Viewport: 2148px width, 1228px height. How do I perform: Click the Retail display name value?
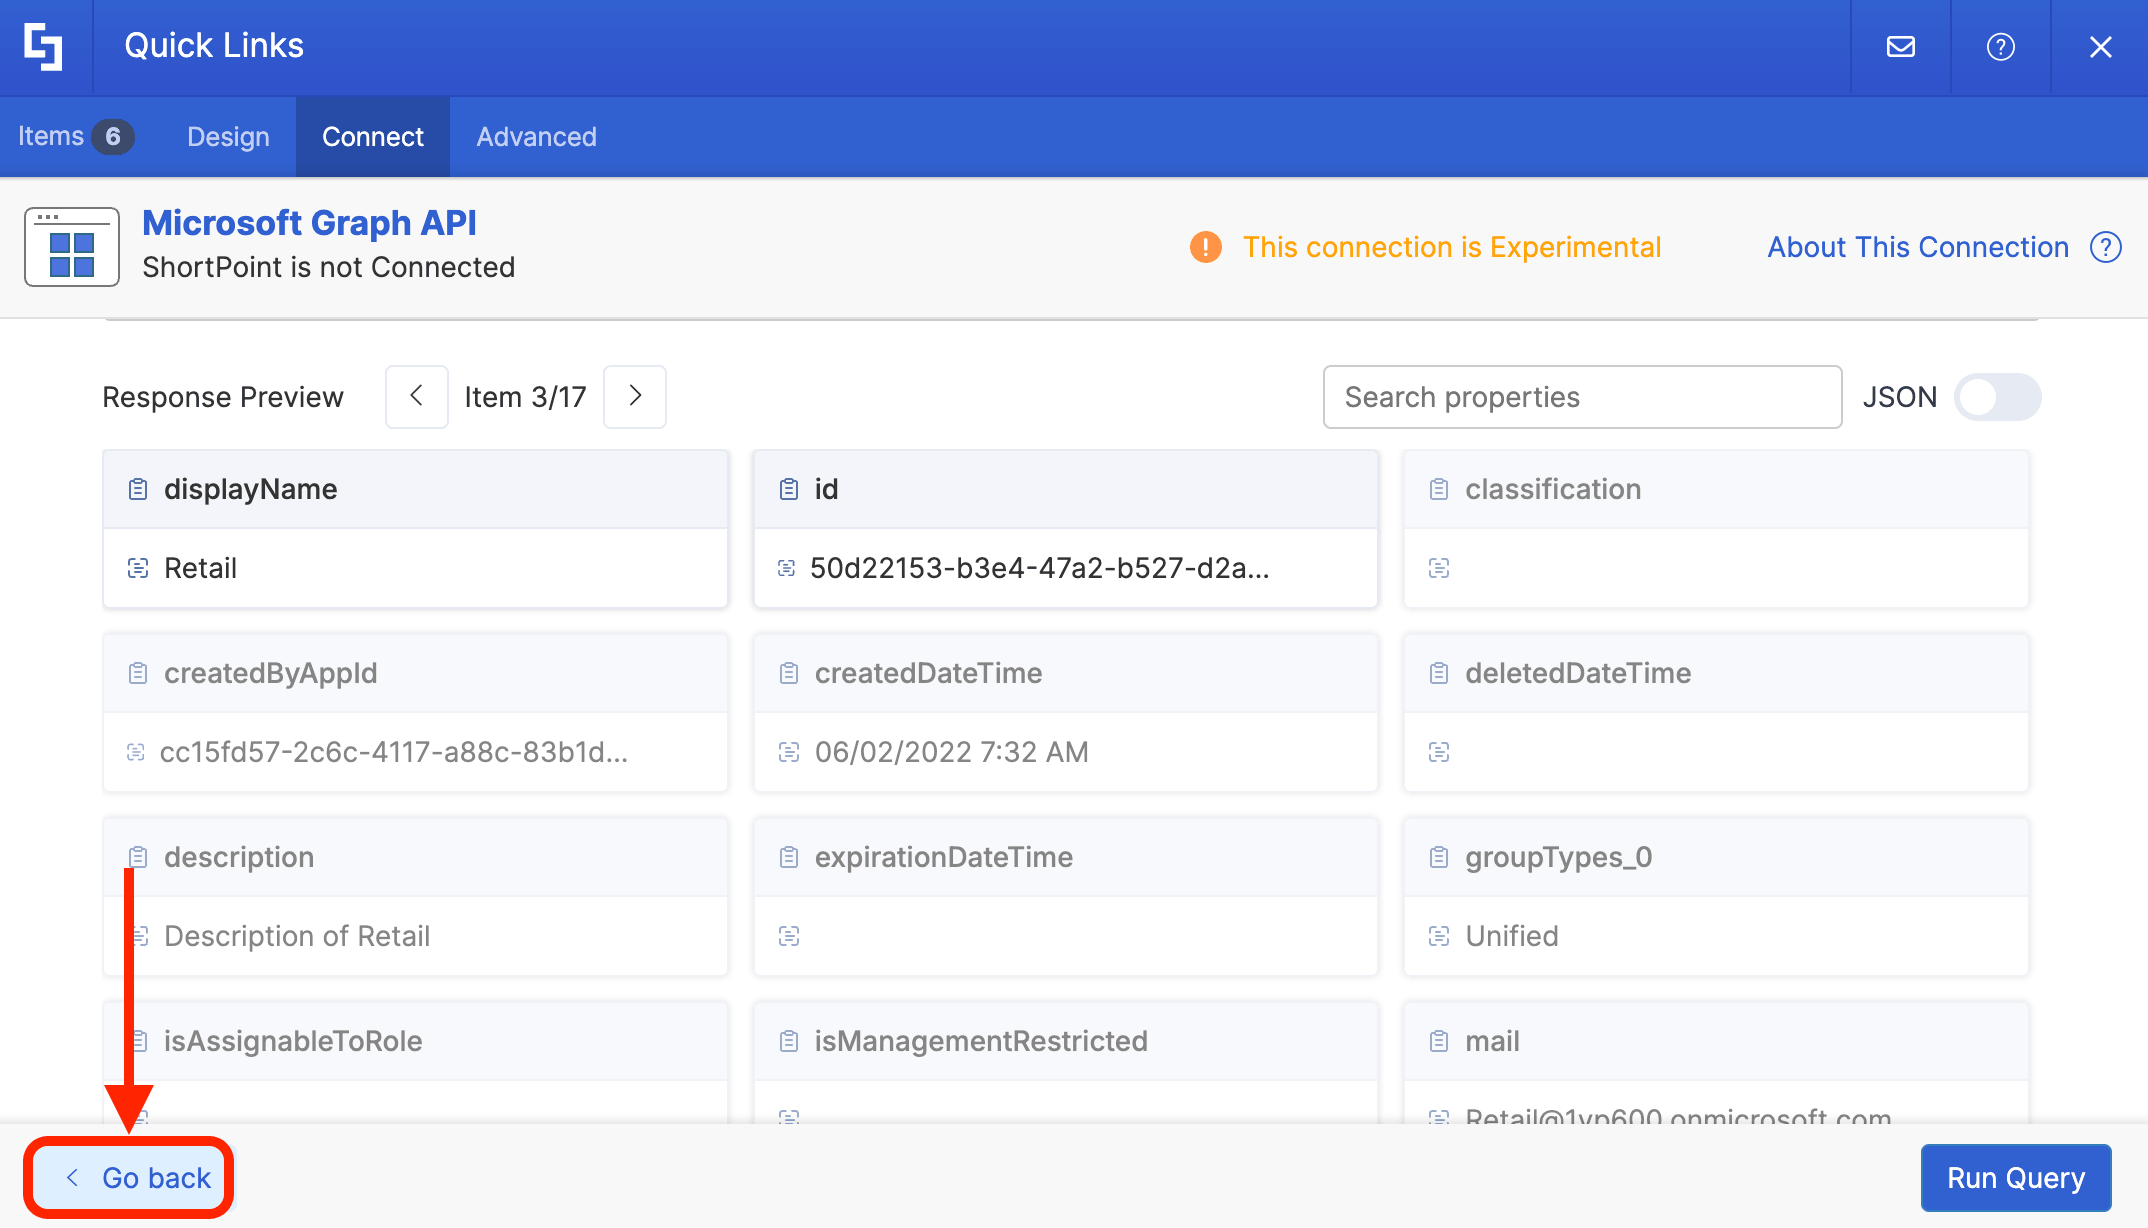click(200, 568)
